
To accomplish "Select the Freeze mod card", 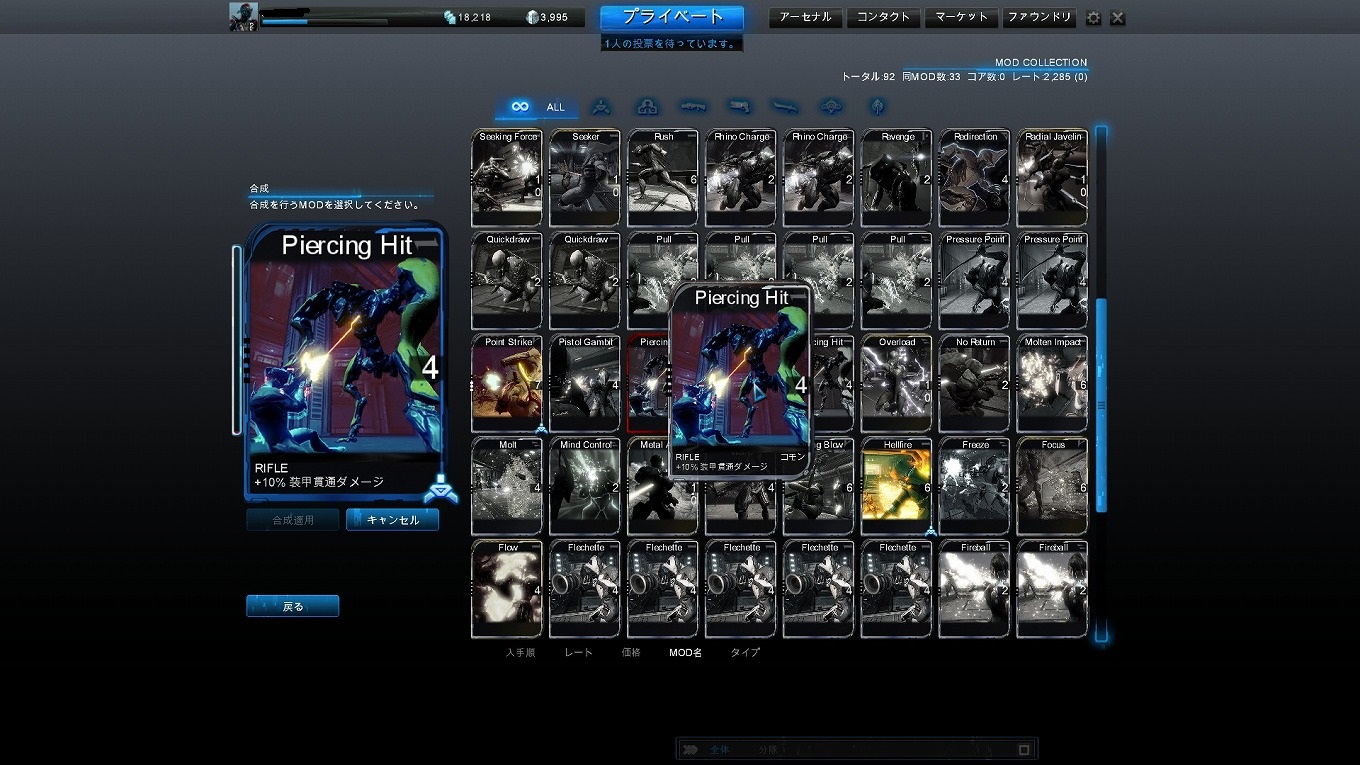I will [x=975, y=486].
